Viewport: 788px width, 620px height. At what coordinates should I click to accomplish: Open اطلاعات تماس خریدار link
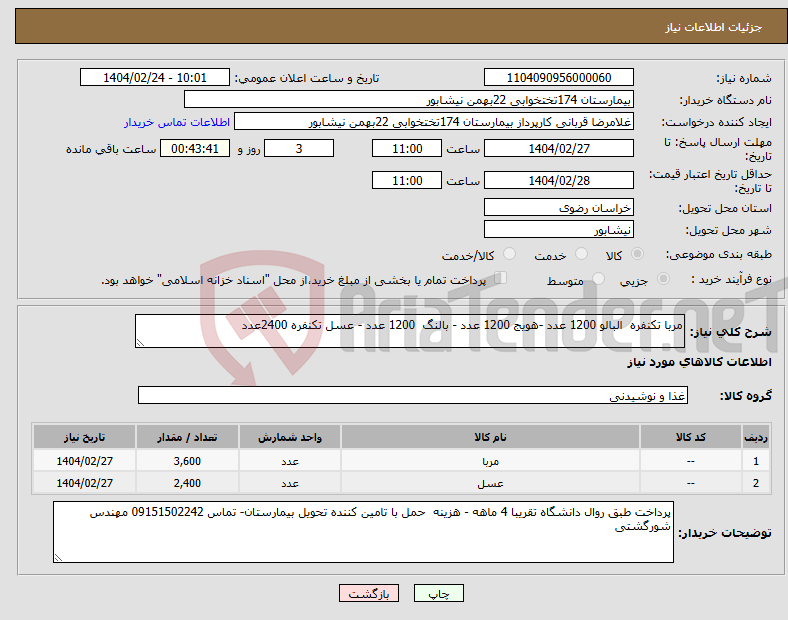[x=177, y=122]
